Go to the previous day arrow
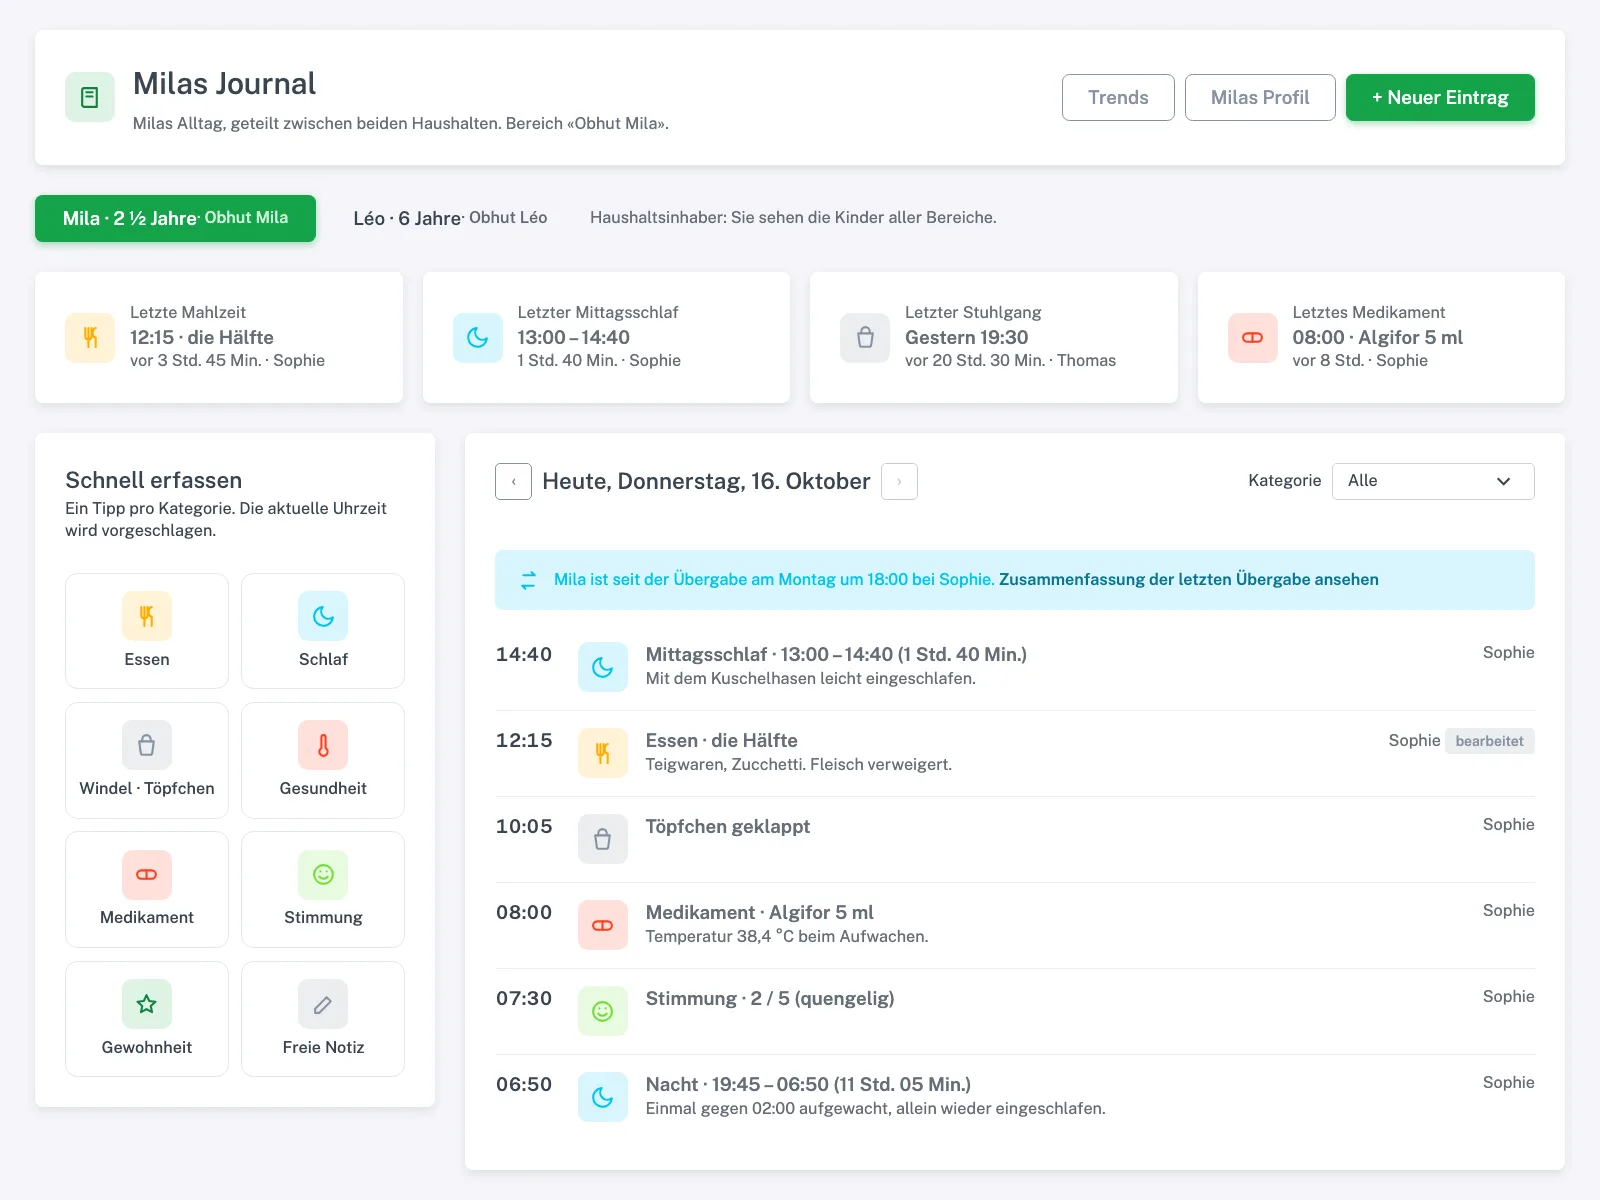The height and width of the screenshot is (1200, 1600). coord(513,481)
